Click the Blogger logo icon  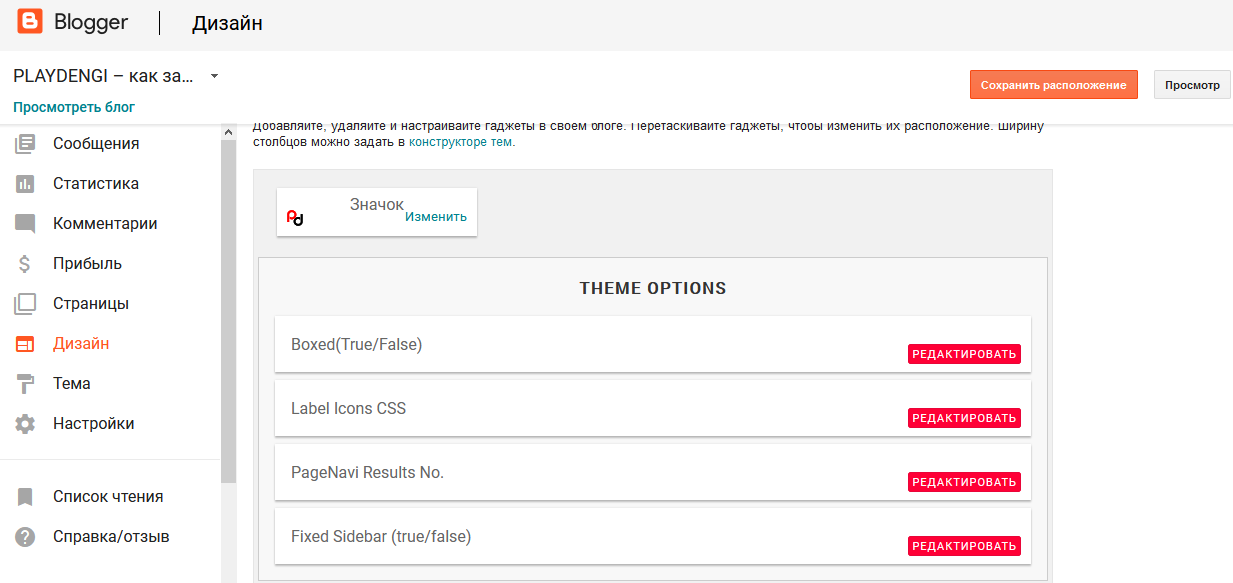30,22
